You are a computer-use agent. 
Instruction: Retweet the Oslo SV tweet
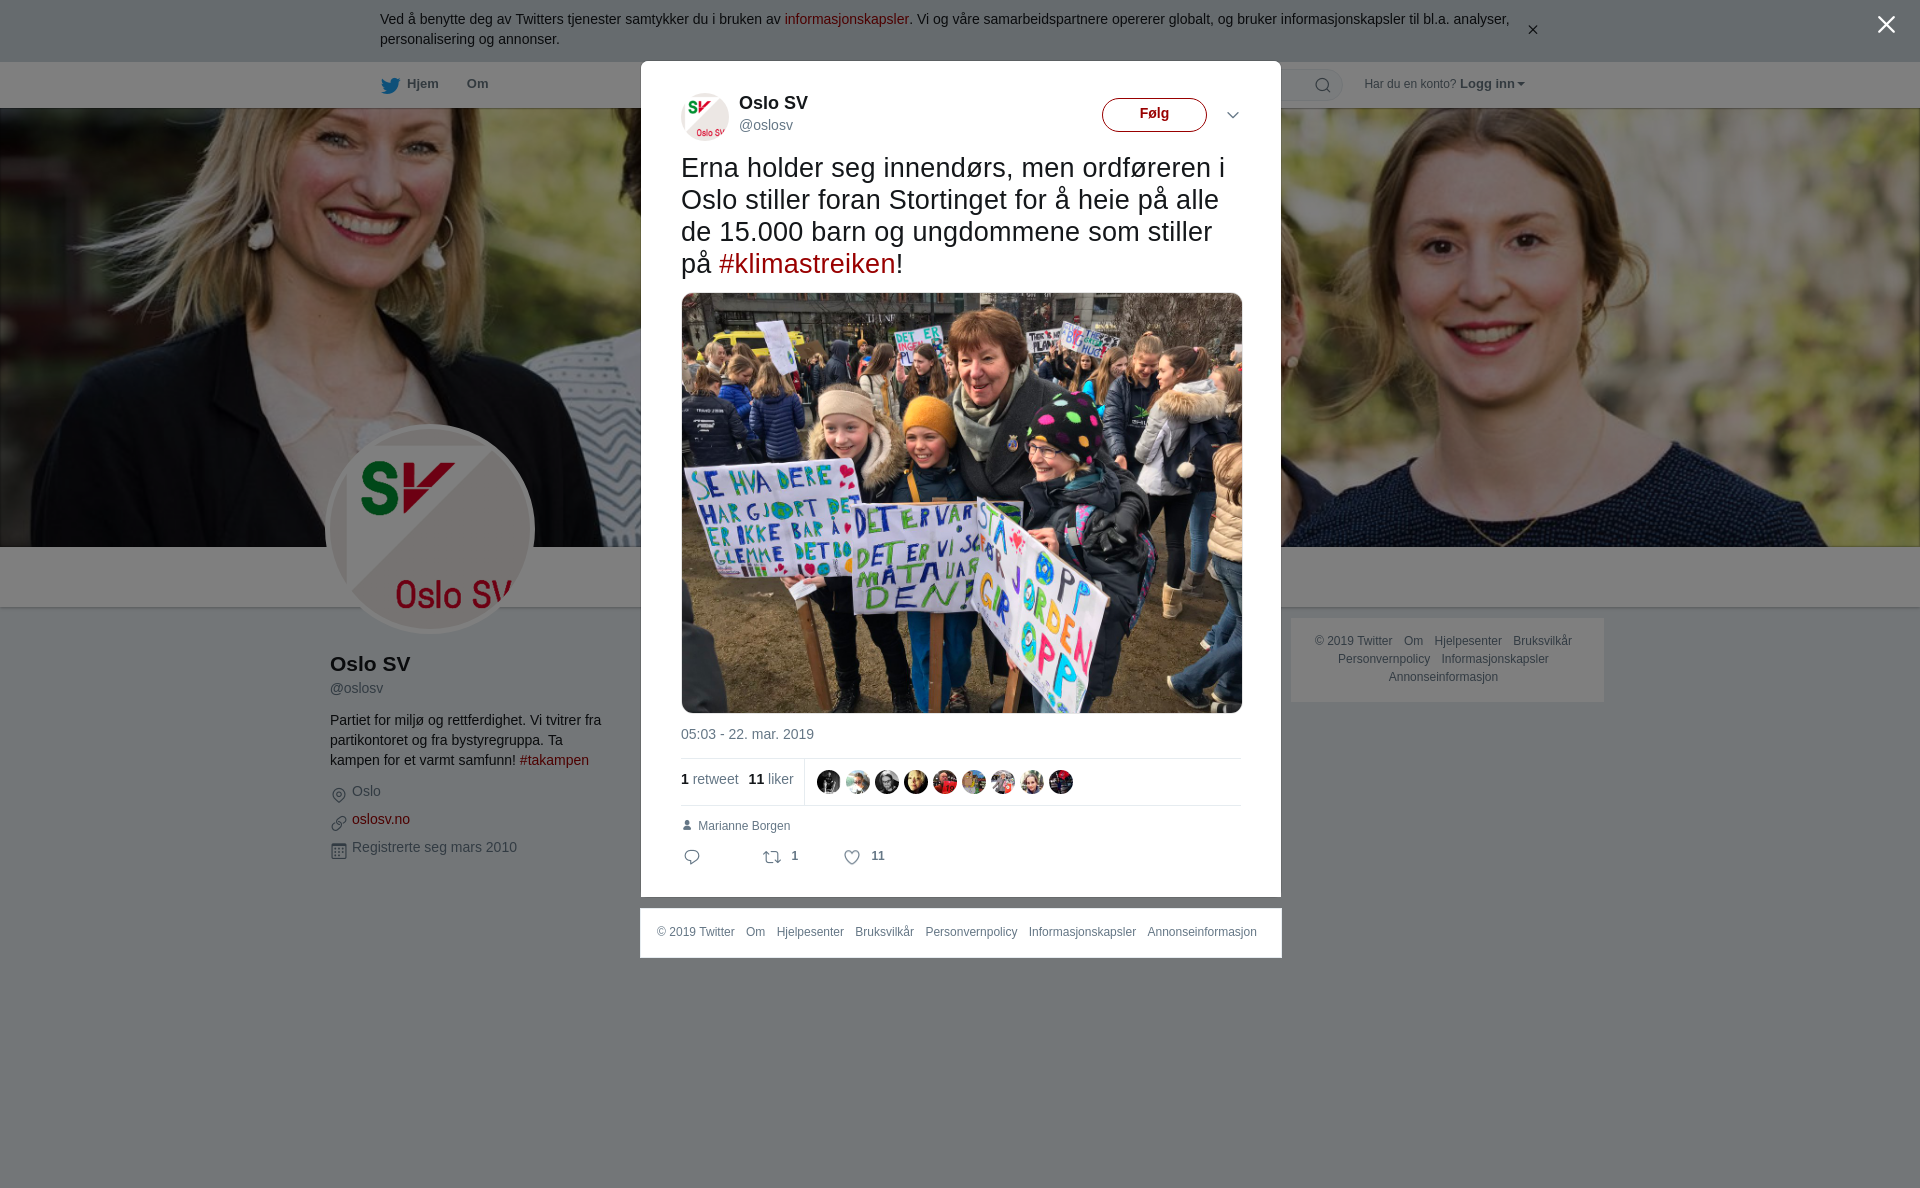click(772, 857)
